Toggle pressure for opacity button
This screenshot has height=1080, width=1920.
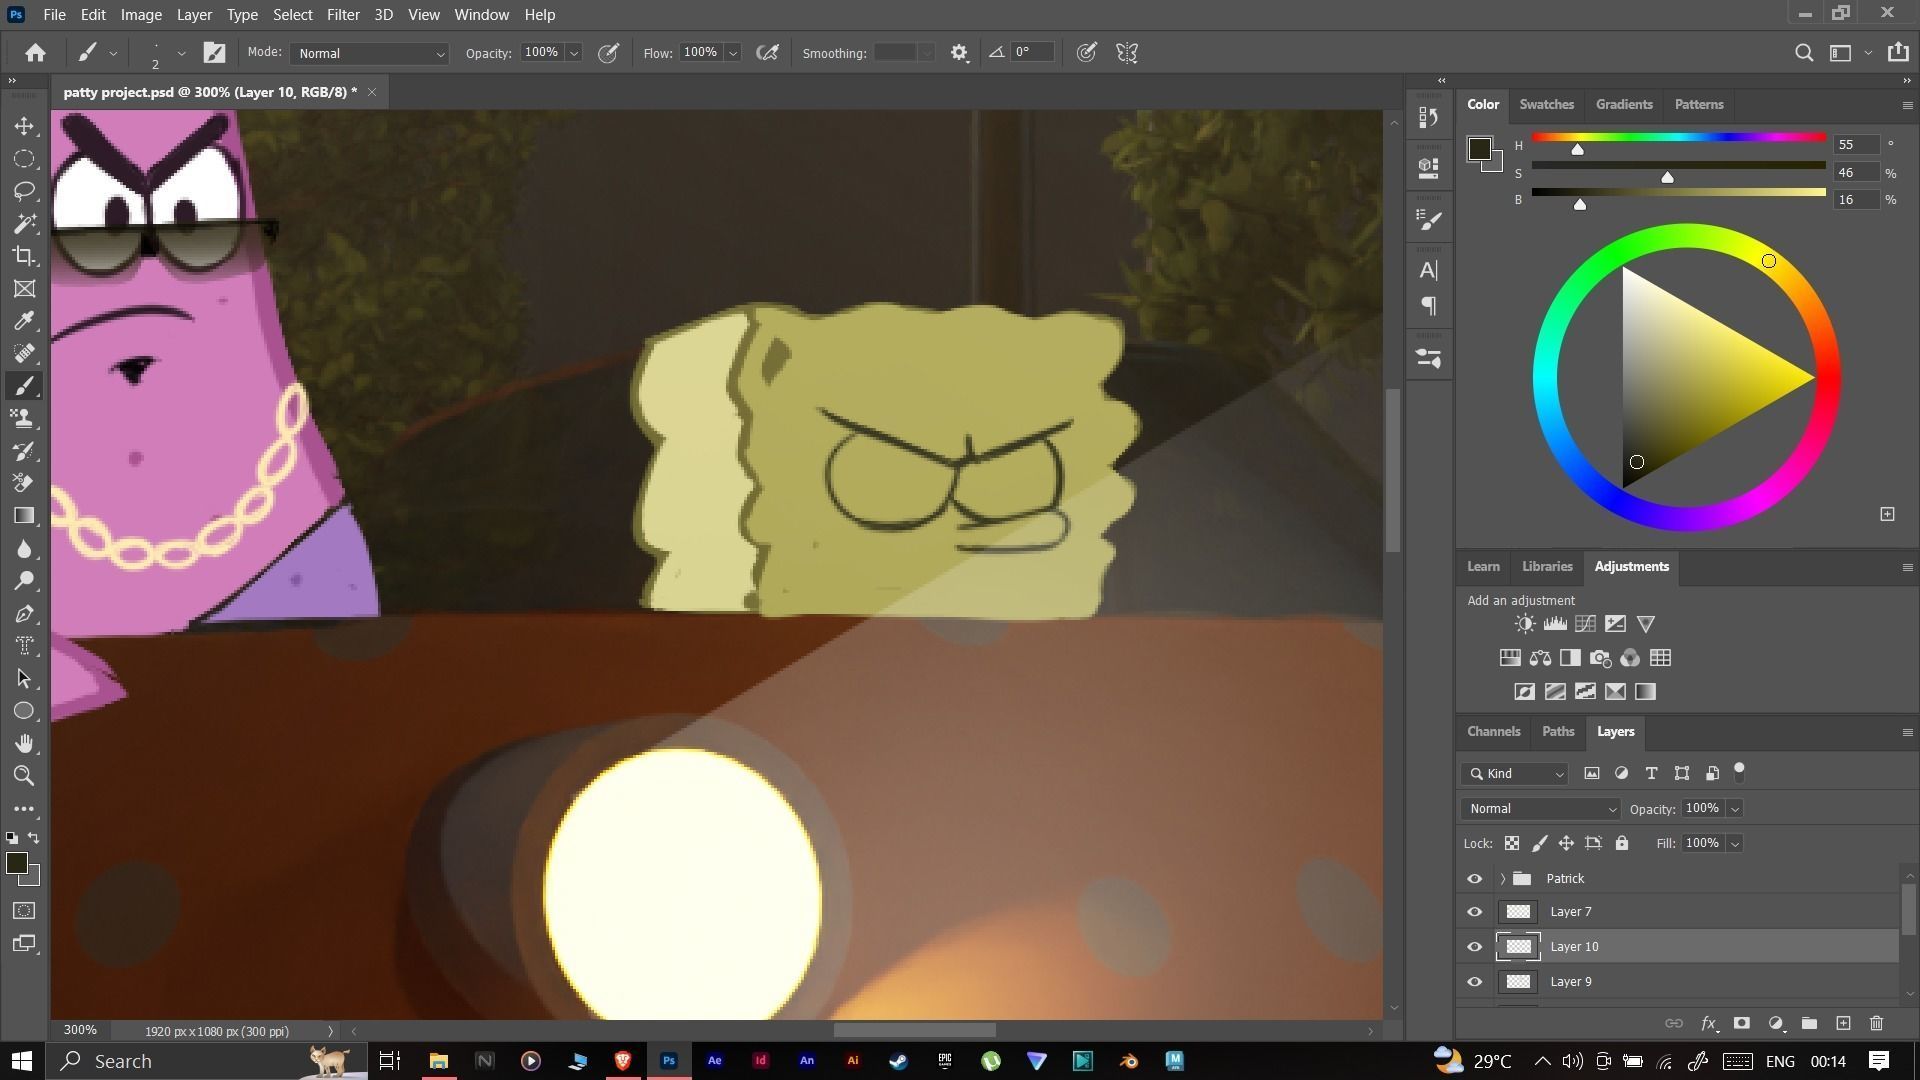pos(608,53)
